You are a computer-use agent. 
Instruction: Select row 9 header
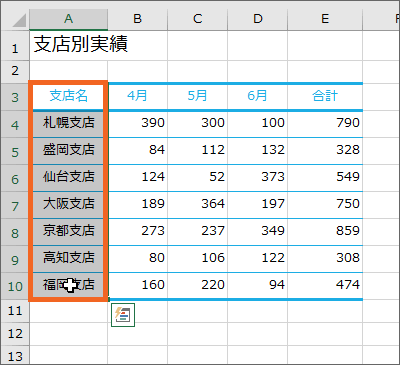pyautogui.click(x=15, y=259)
